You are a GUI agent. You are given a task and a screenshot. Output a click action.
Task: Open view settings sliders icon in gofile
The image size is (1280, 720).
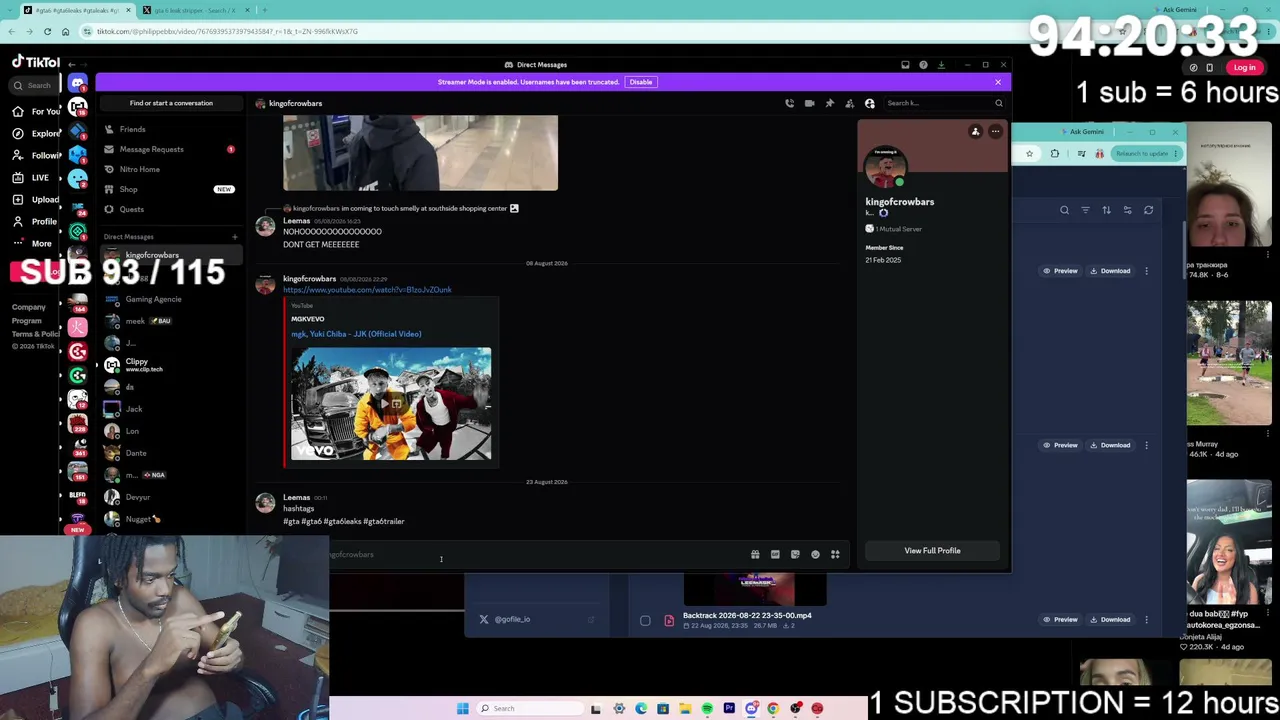click(x=1127, y=210)
